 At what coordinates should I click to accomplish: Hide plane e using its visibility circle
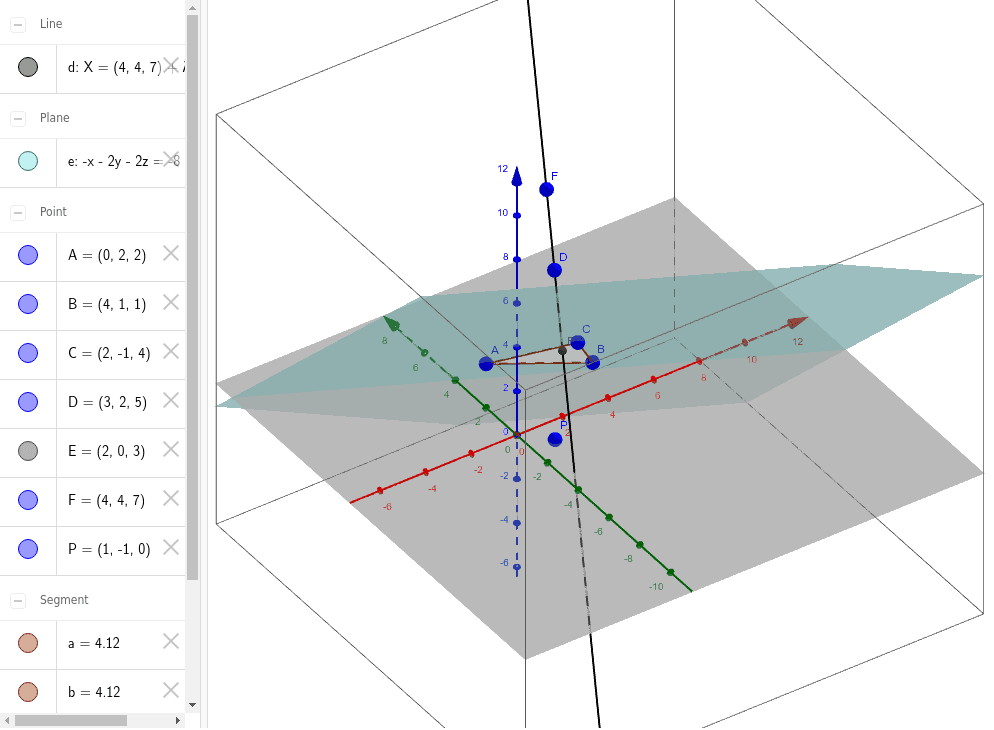[27, 159]
